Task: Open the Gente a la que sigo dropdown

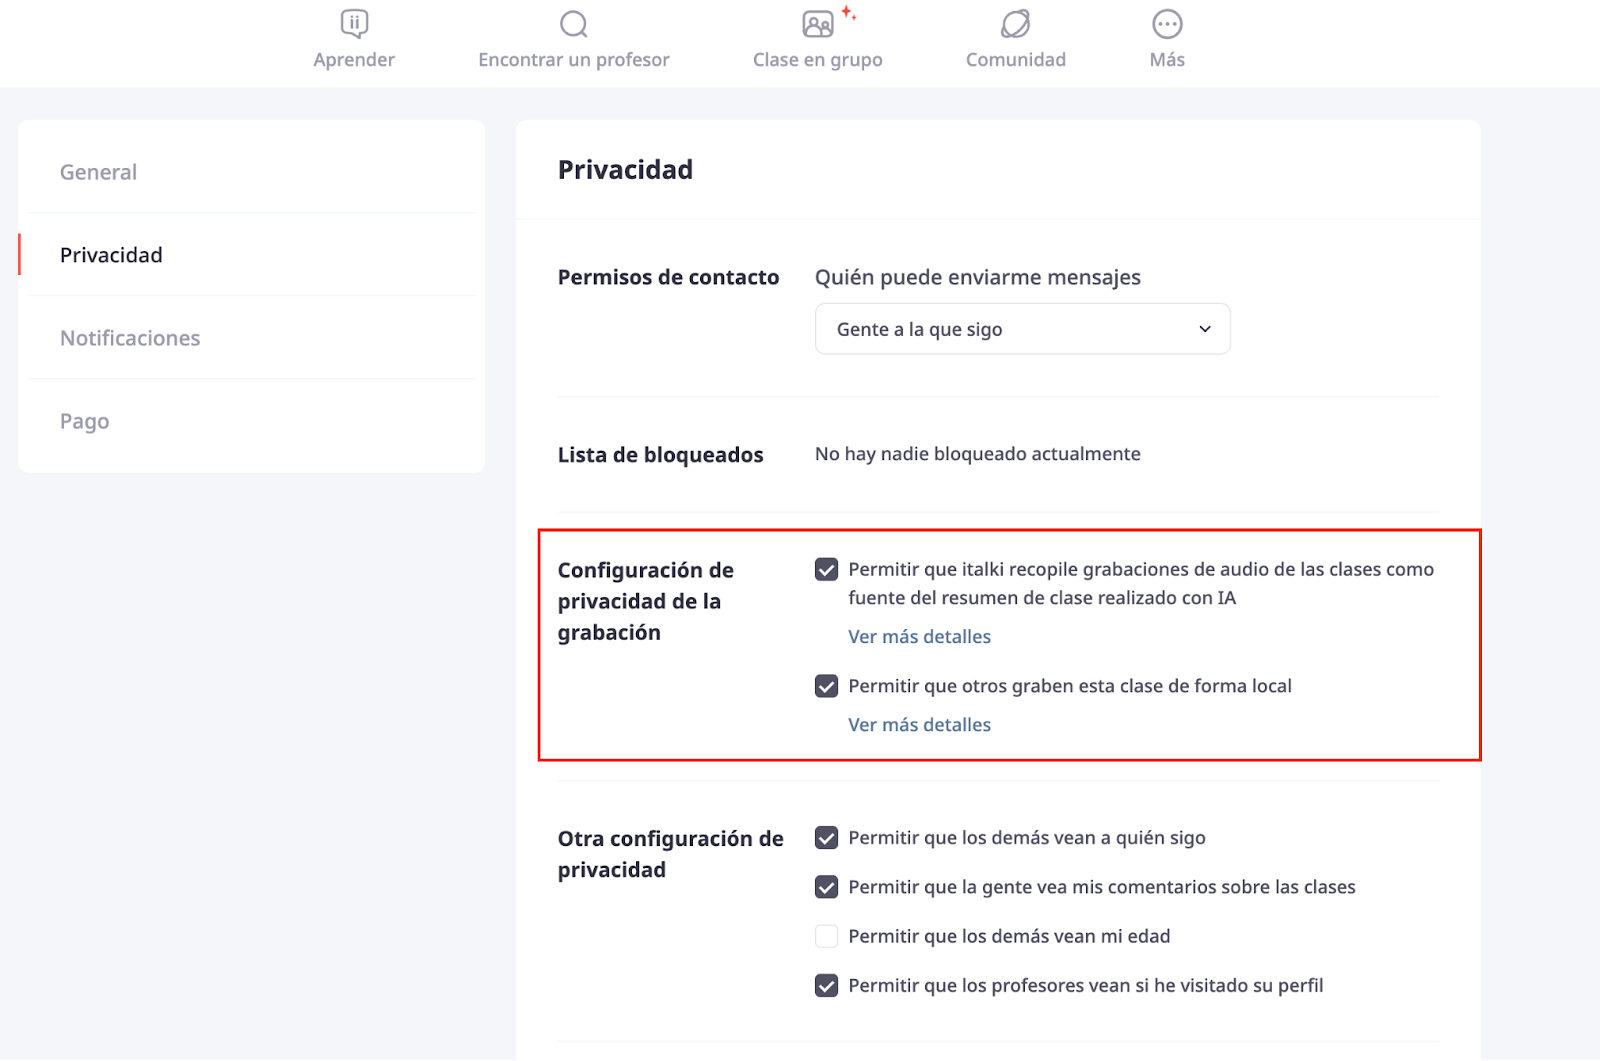Action: pyautogui.click(x=1022, y=329)
